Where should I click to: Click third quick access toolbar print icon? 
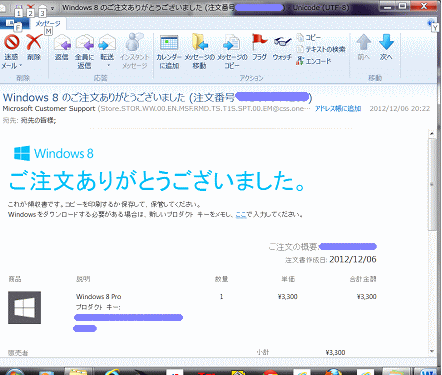42,8
